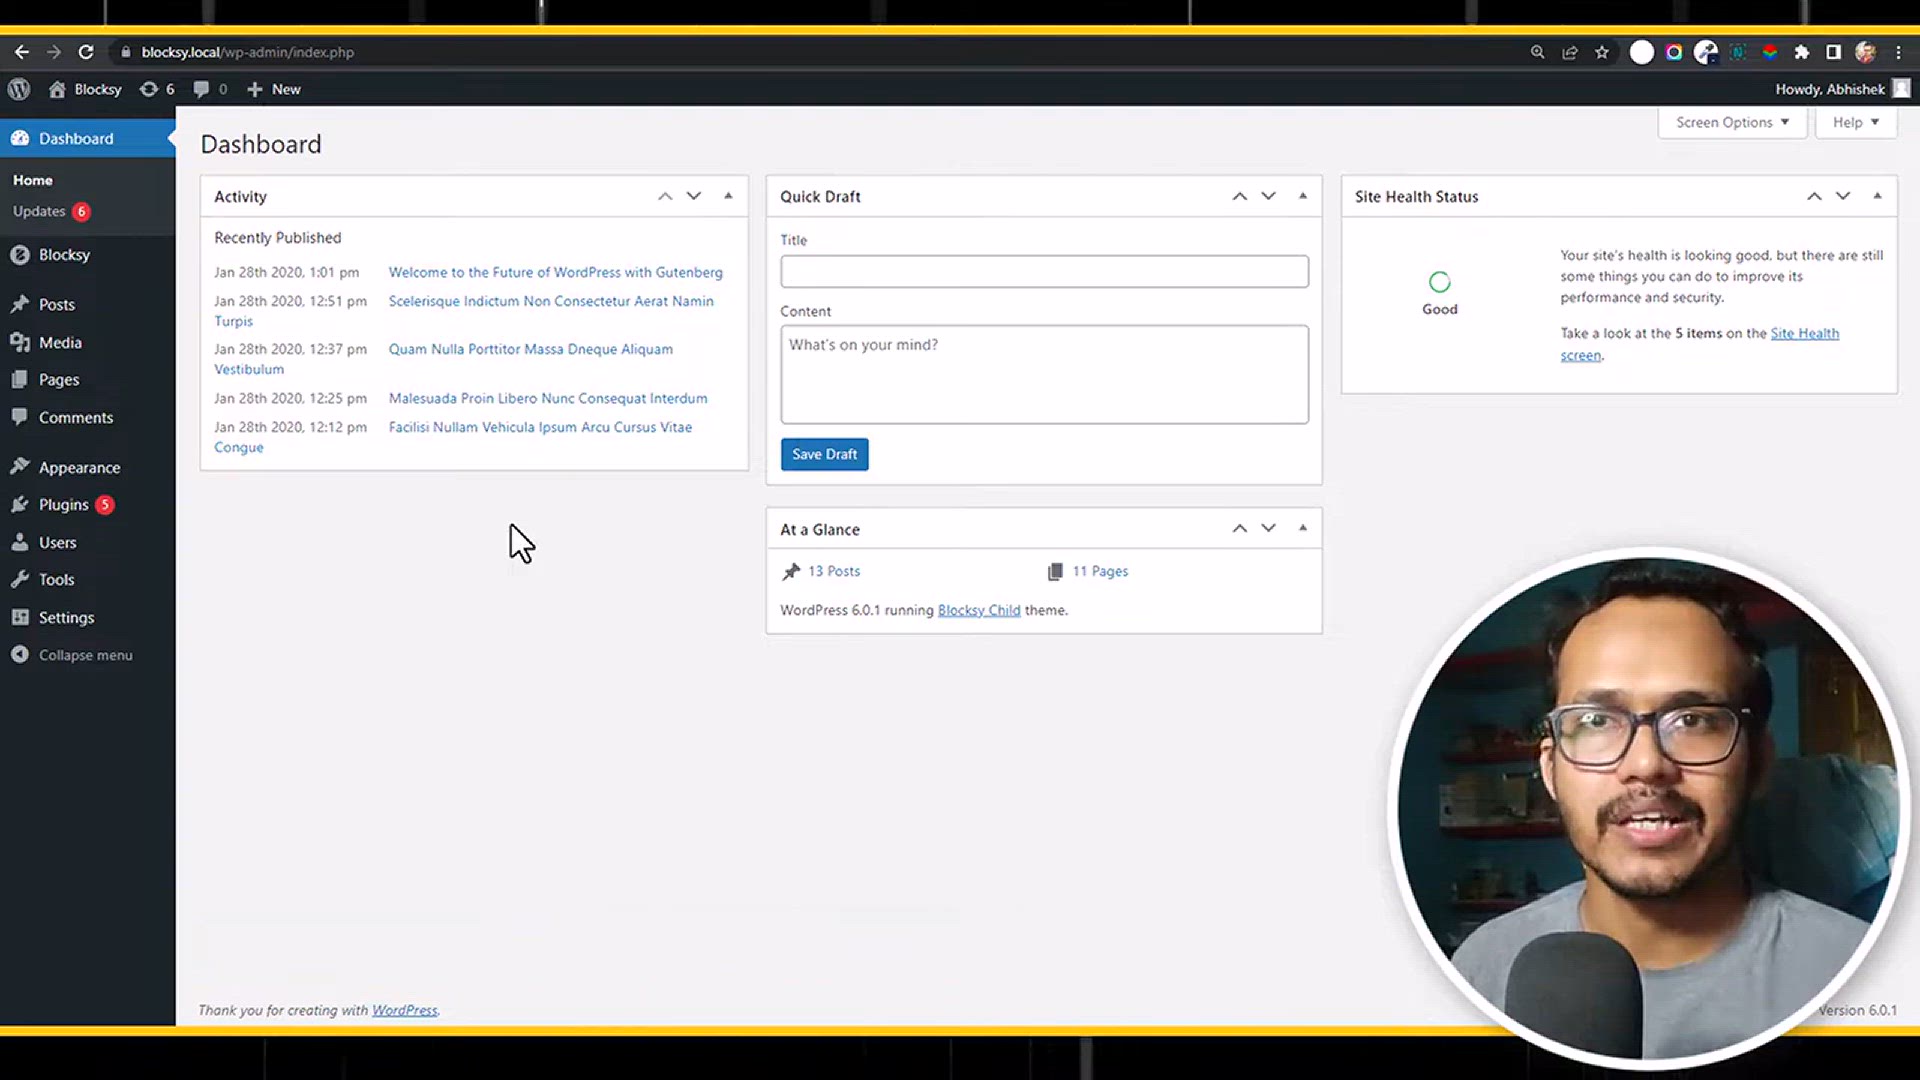Open Dashboard in sidebar

[x=87, y=138]
